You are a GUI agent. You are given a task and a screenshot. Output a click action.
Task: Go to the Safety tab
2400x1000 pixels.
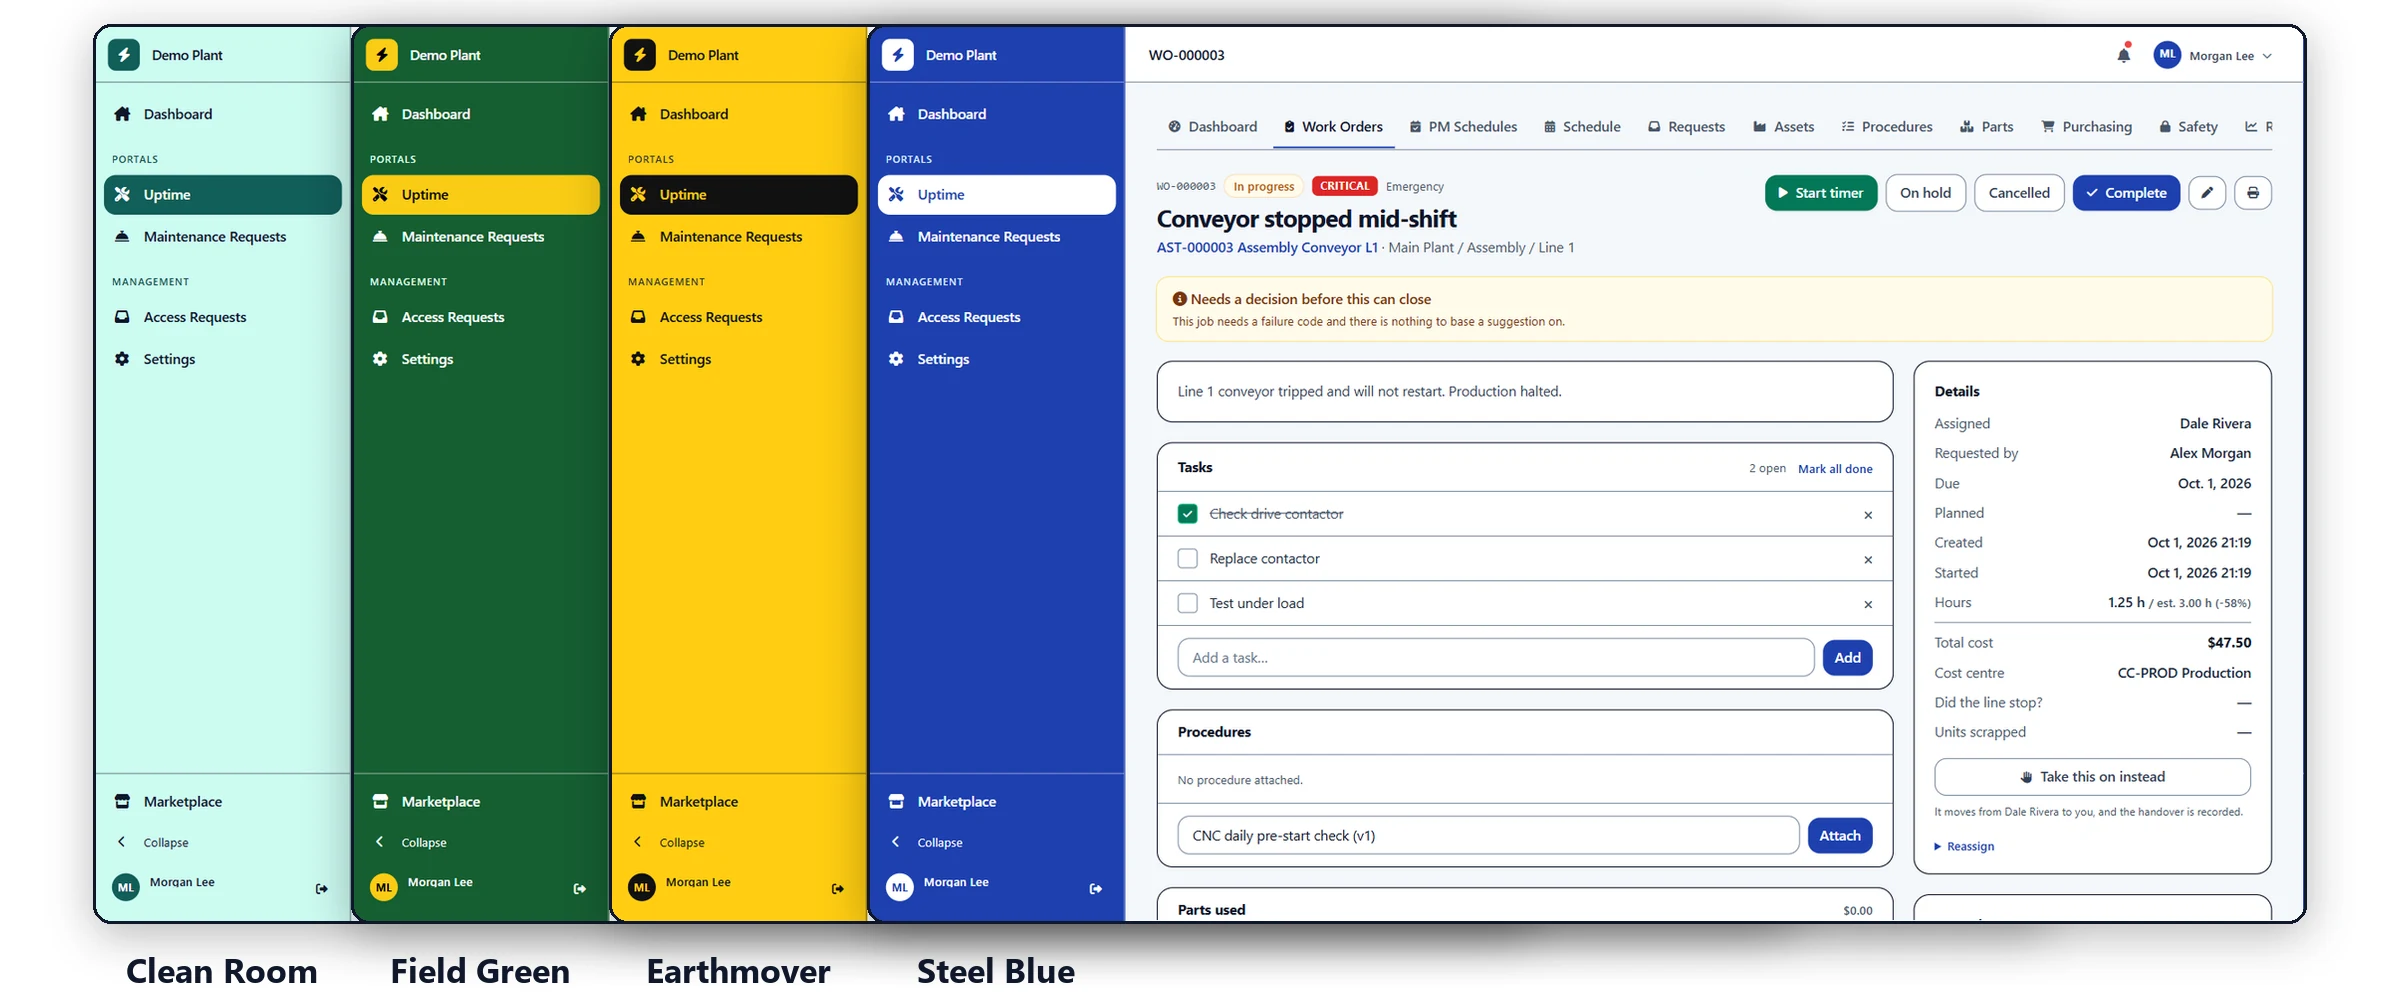tap(2188, 127)
